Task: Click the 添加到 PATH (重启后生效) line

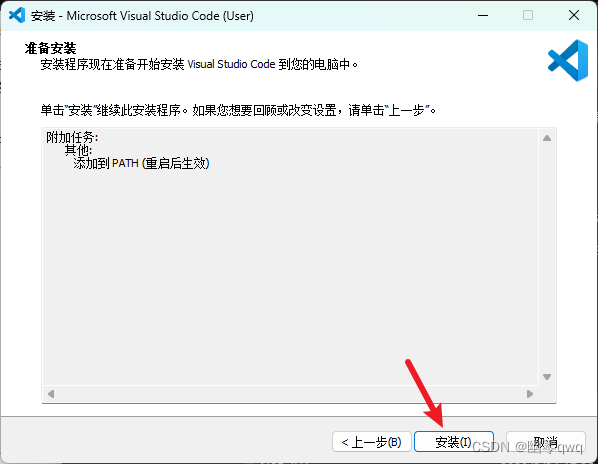Action: [141, 164]
